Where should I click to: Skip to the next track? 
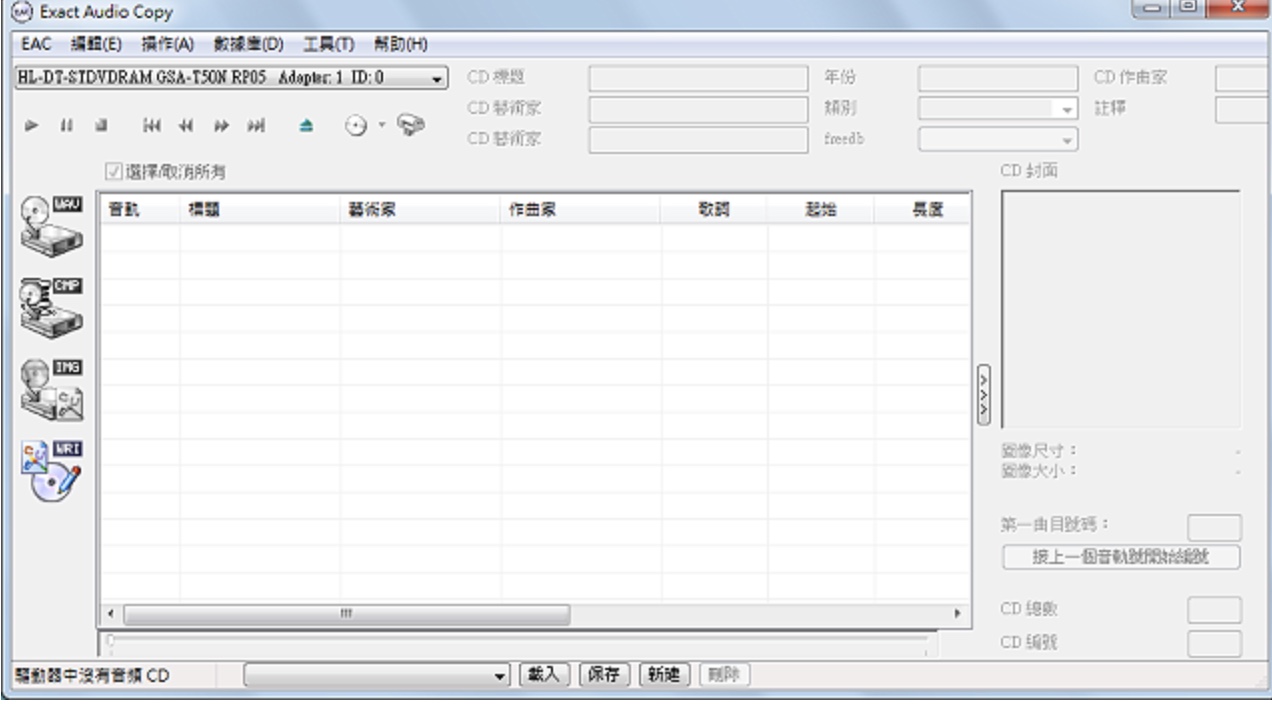[257, 126]
